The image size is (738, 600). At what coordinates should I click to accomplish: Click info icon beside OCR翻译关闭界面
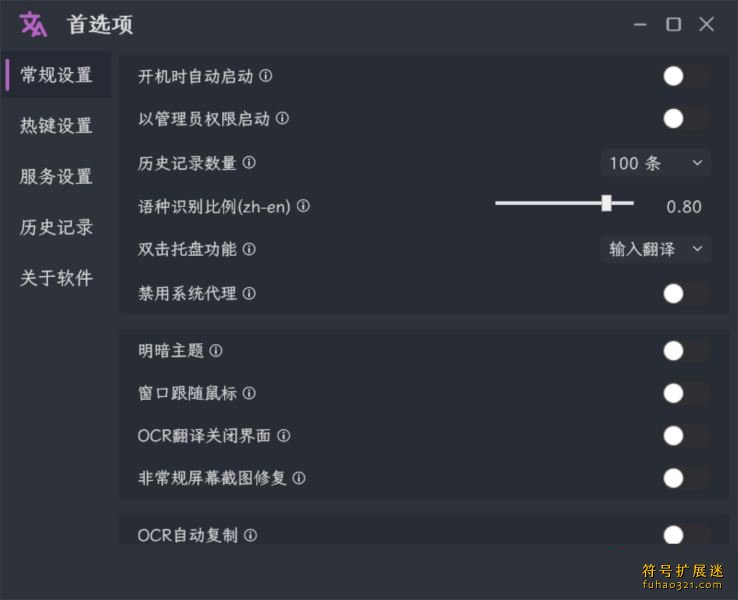(283, 436)
